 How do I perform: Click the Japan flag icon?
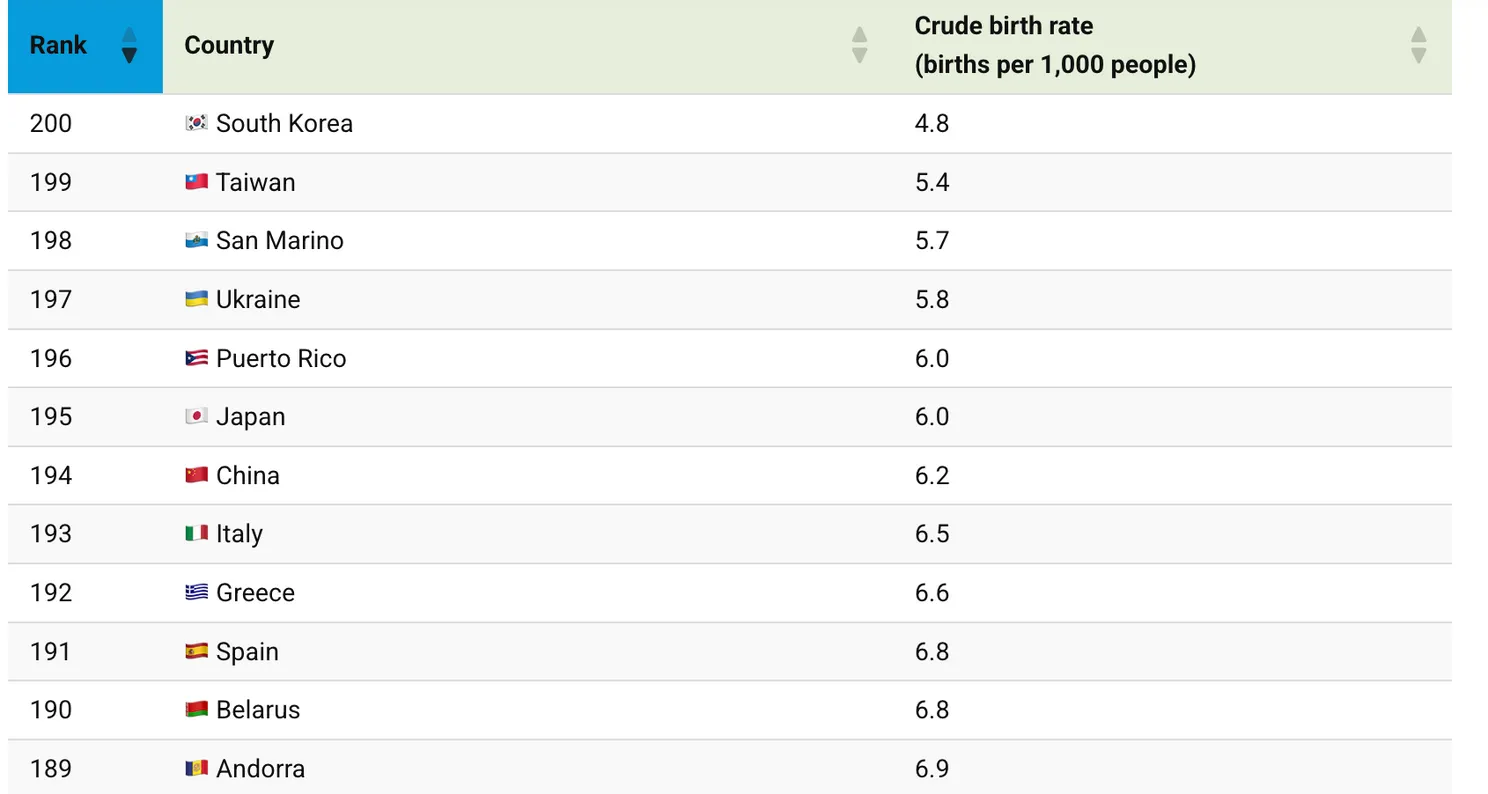(x=197, y=417)
